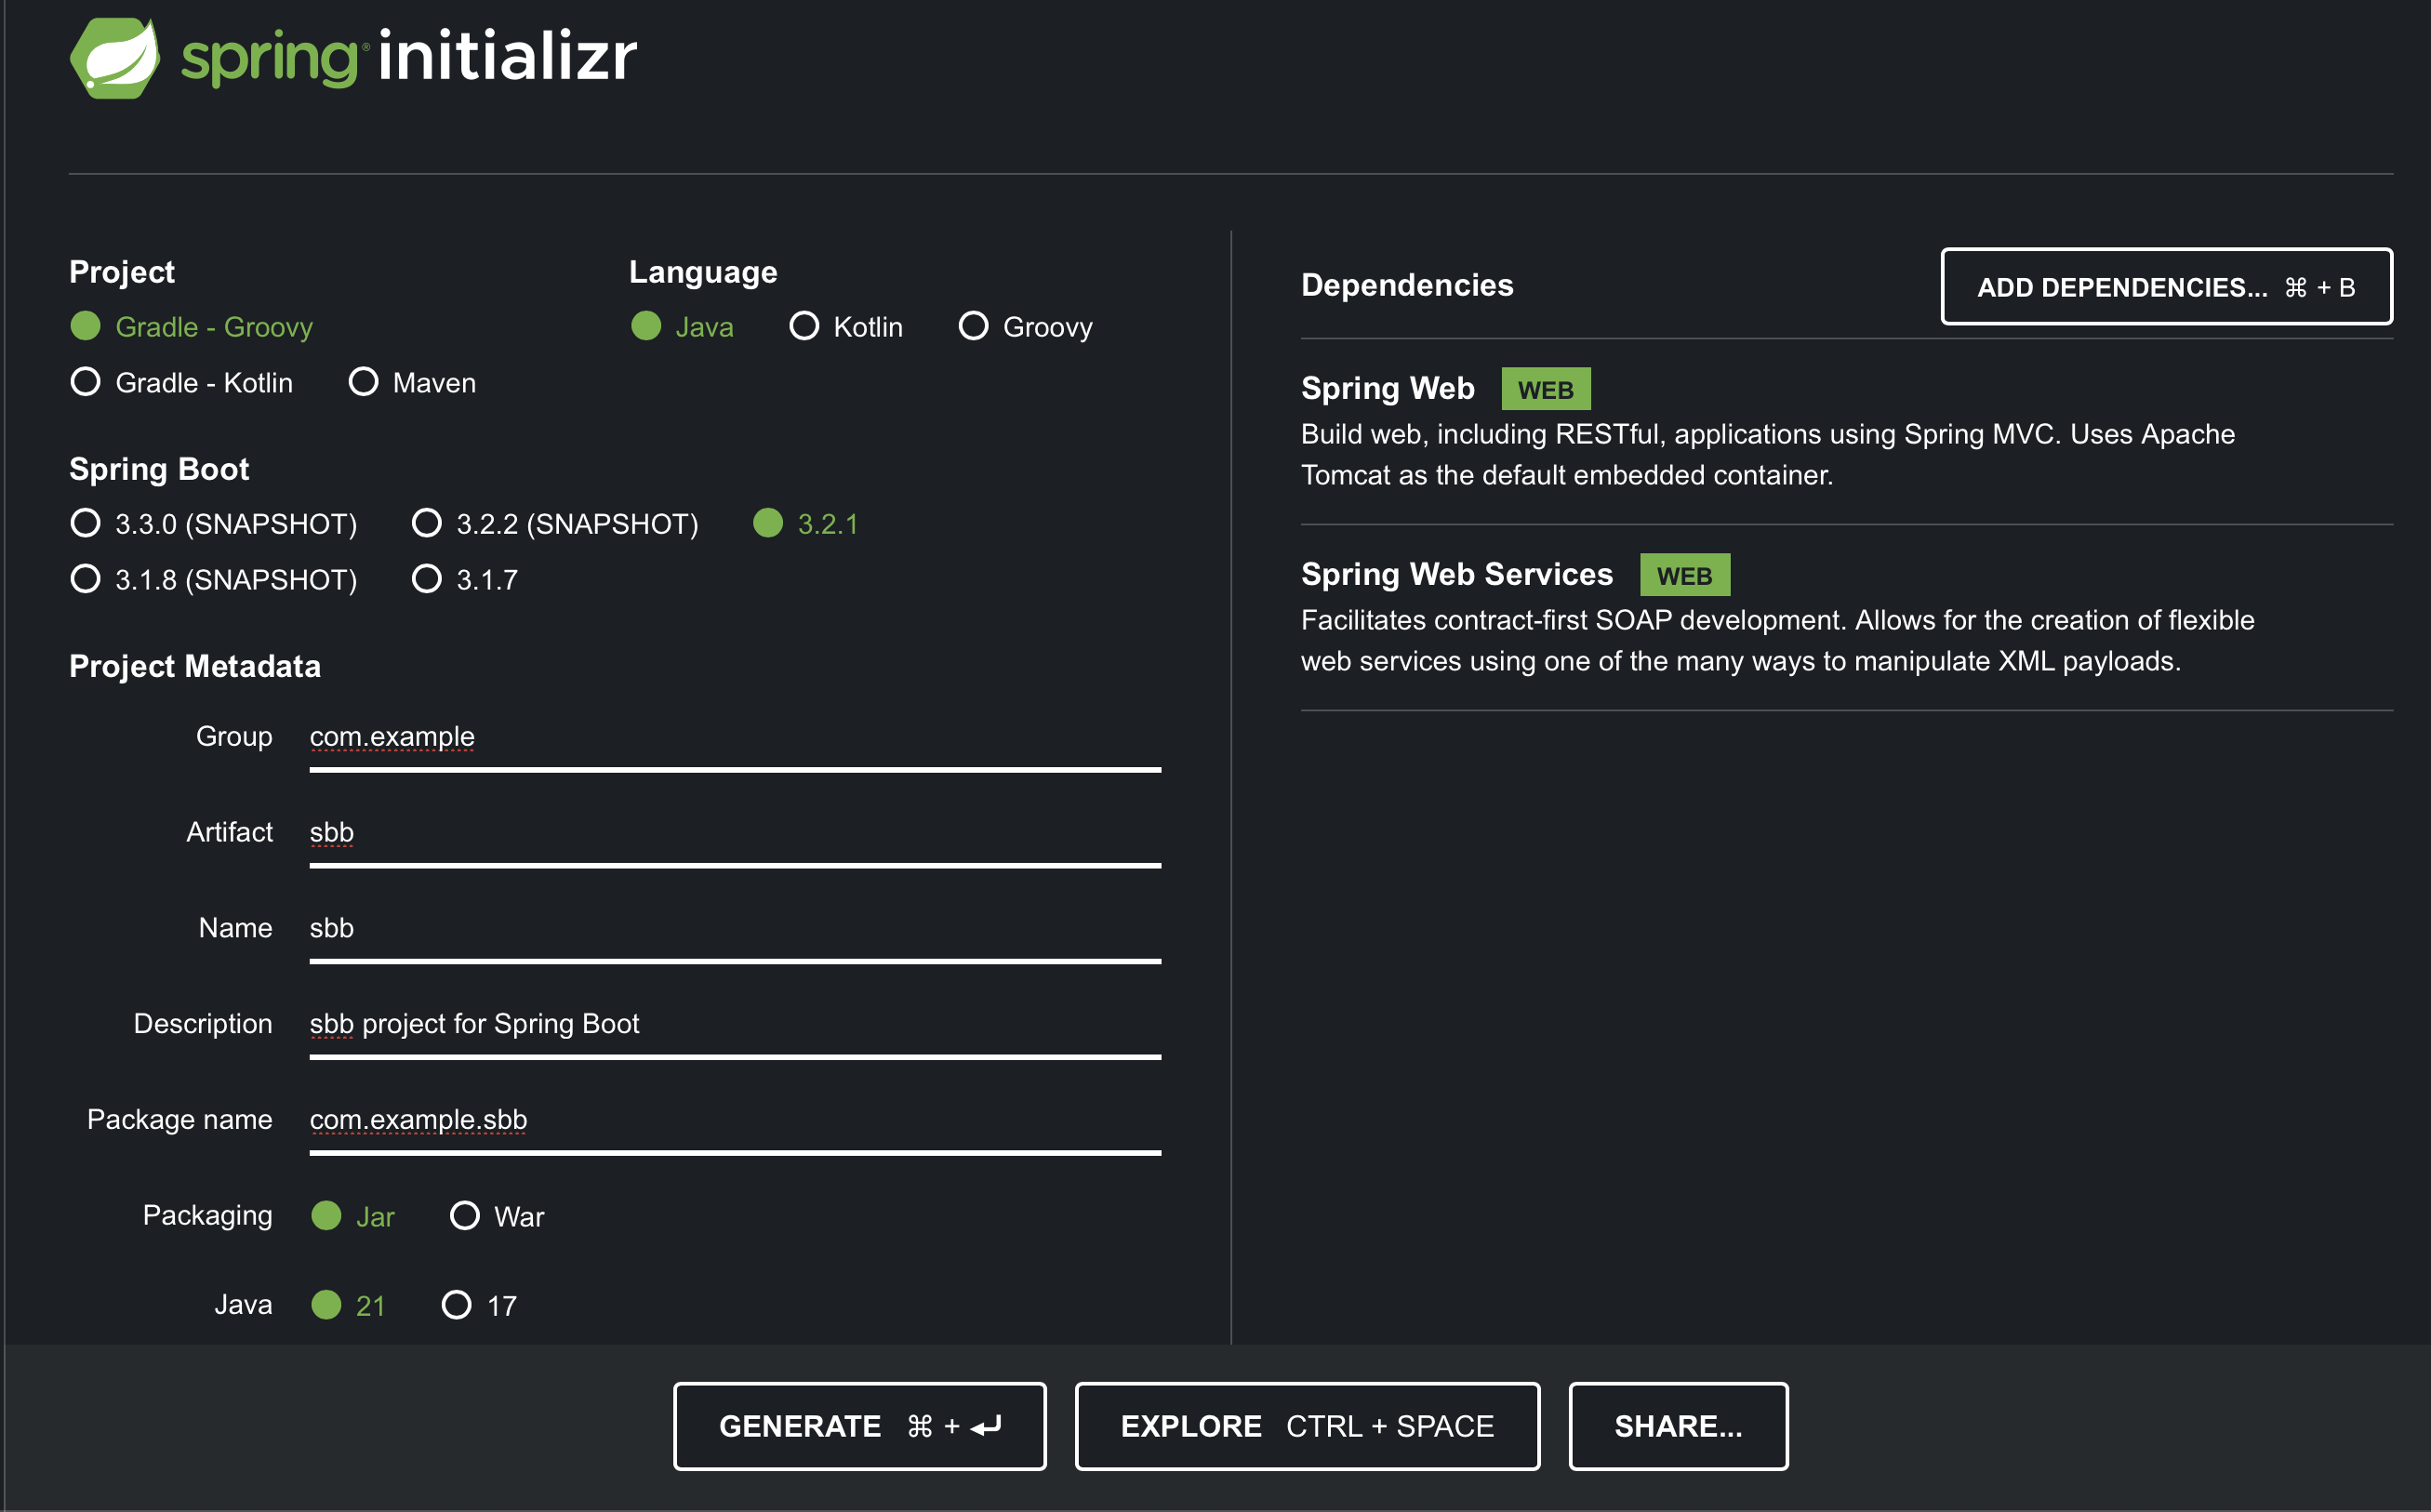Click the Spring leaf logo icon
This screenshot has width=2431, height=1512.
[115, 57]
